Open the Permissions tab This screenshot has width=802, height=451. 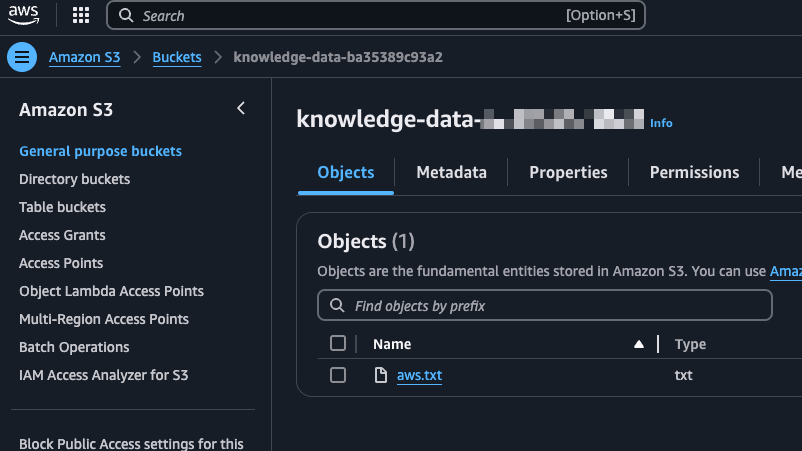pyautogui.click(x=694, y=173)
